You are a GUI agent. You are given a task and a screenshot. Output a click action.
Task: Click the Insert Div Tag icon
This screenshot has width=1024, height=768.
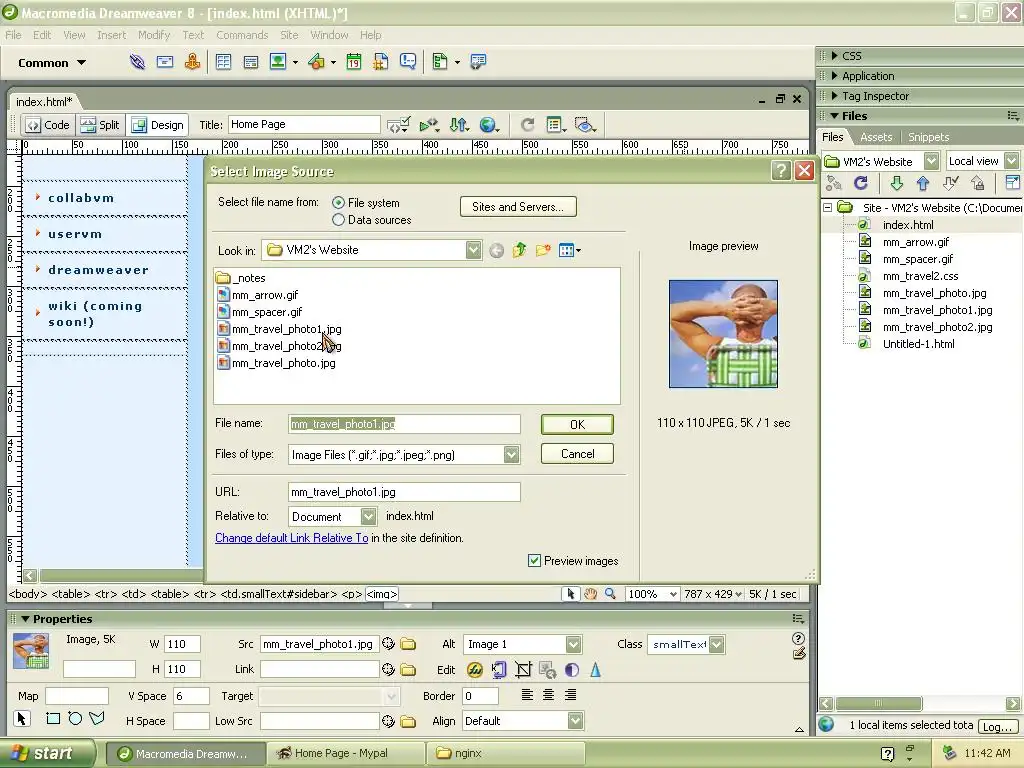click(251, 62)
